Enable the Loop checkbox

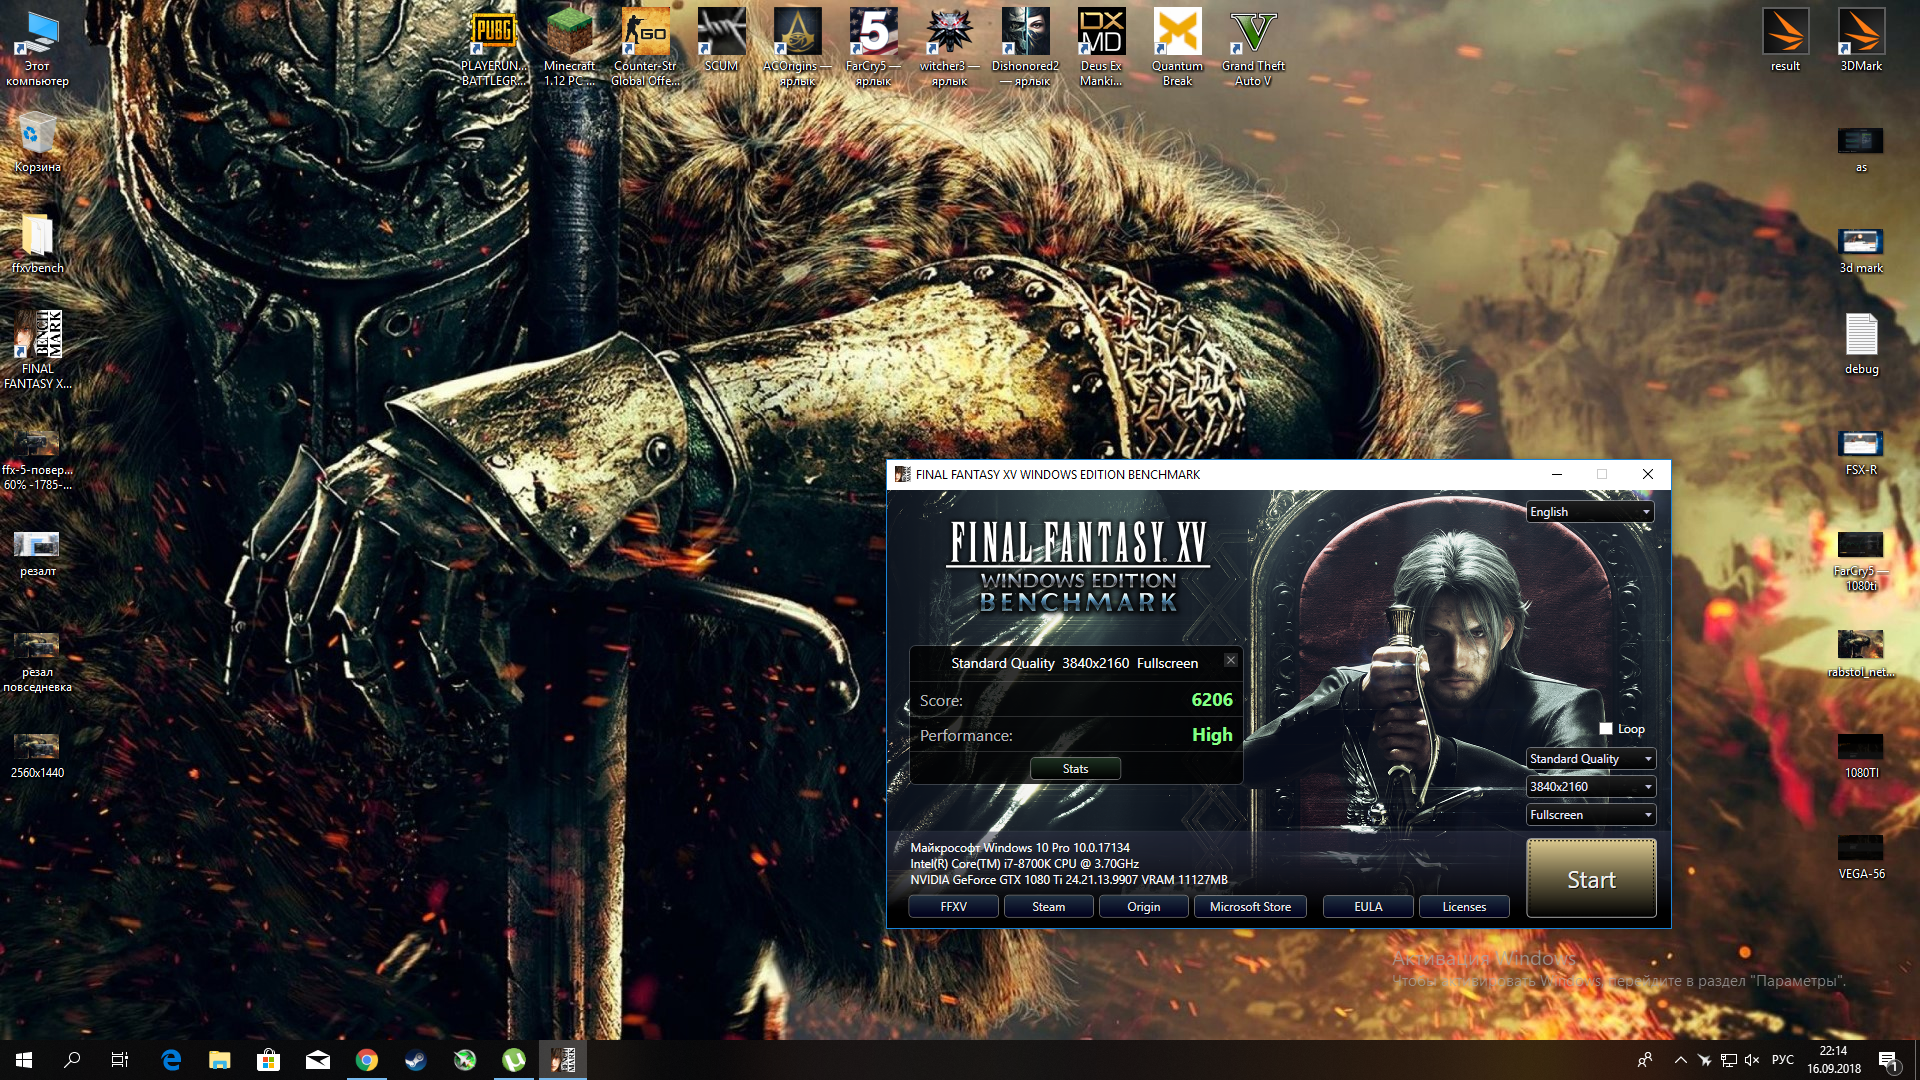click(x=1606, y=729)
